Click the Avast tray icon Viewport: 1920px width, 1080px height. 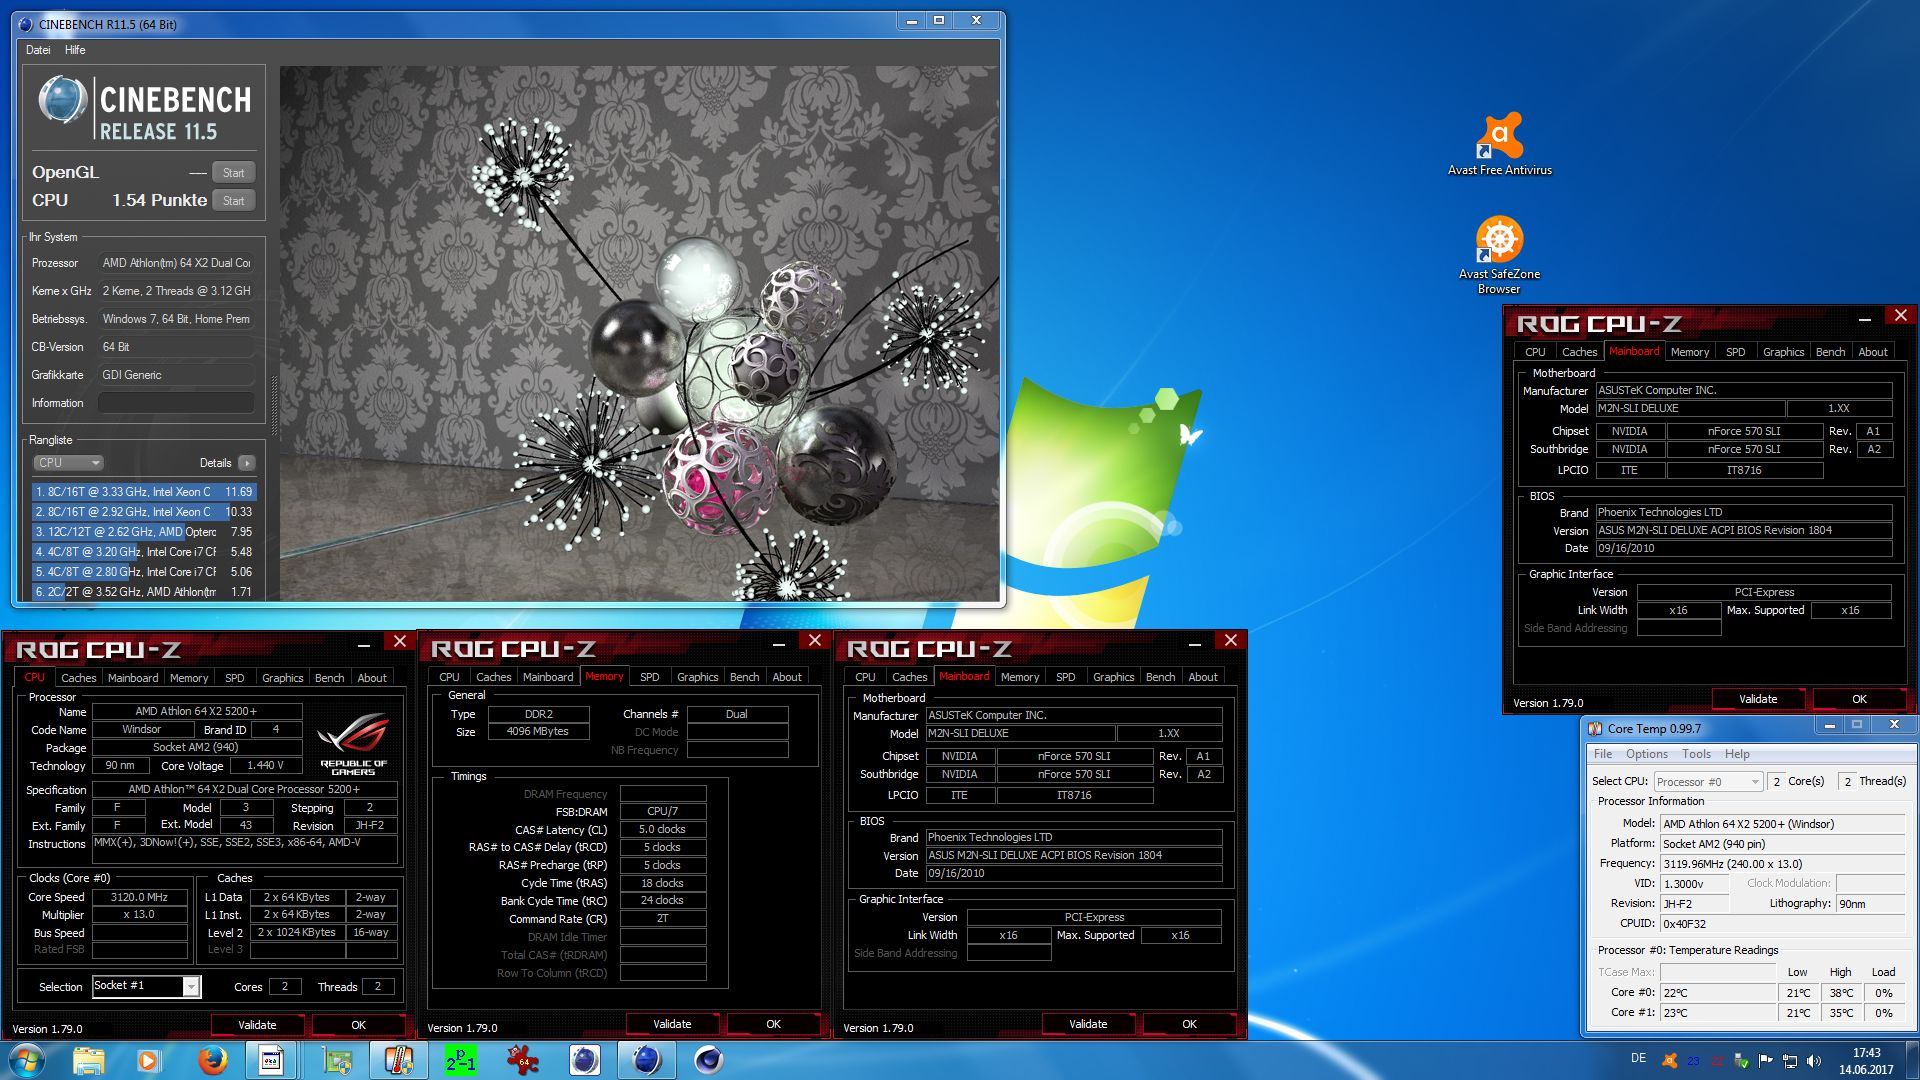(1669, 1060)
